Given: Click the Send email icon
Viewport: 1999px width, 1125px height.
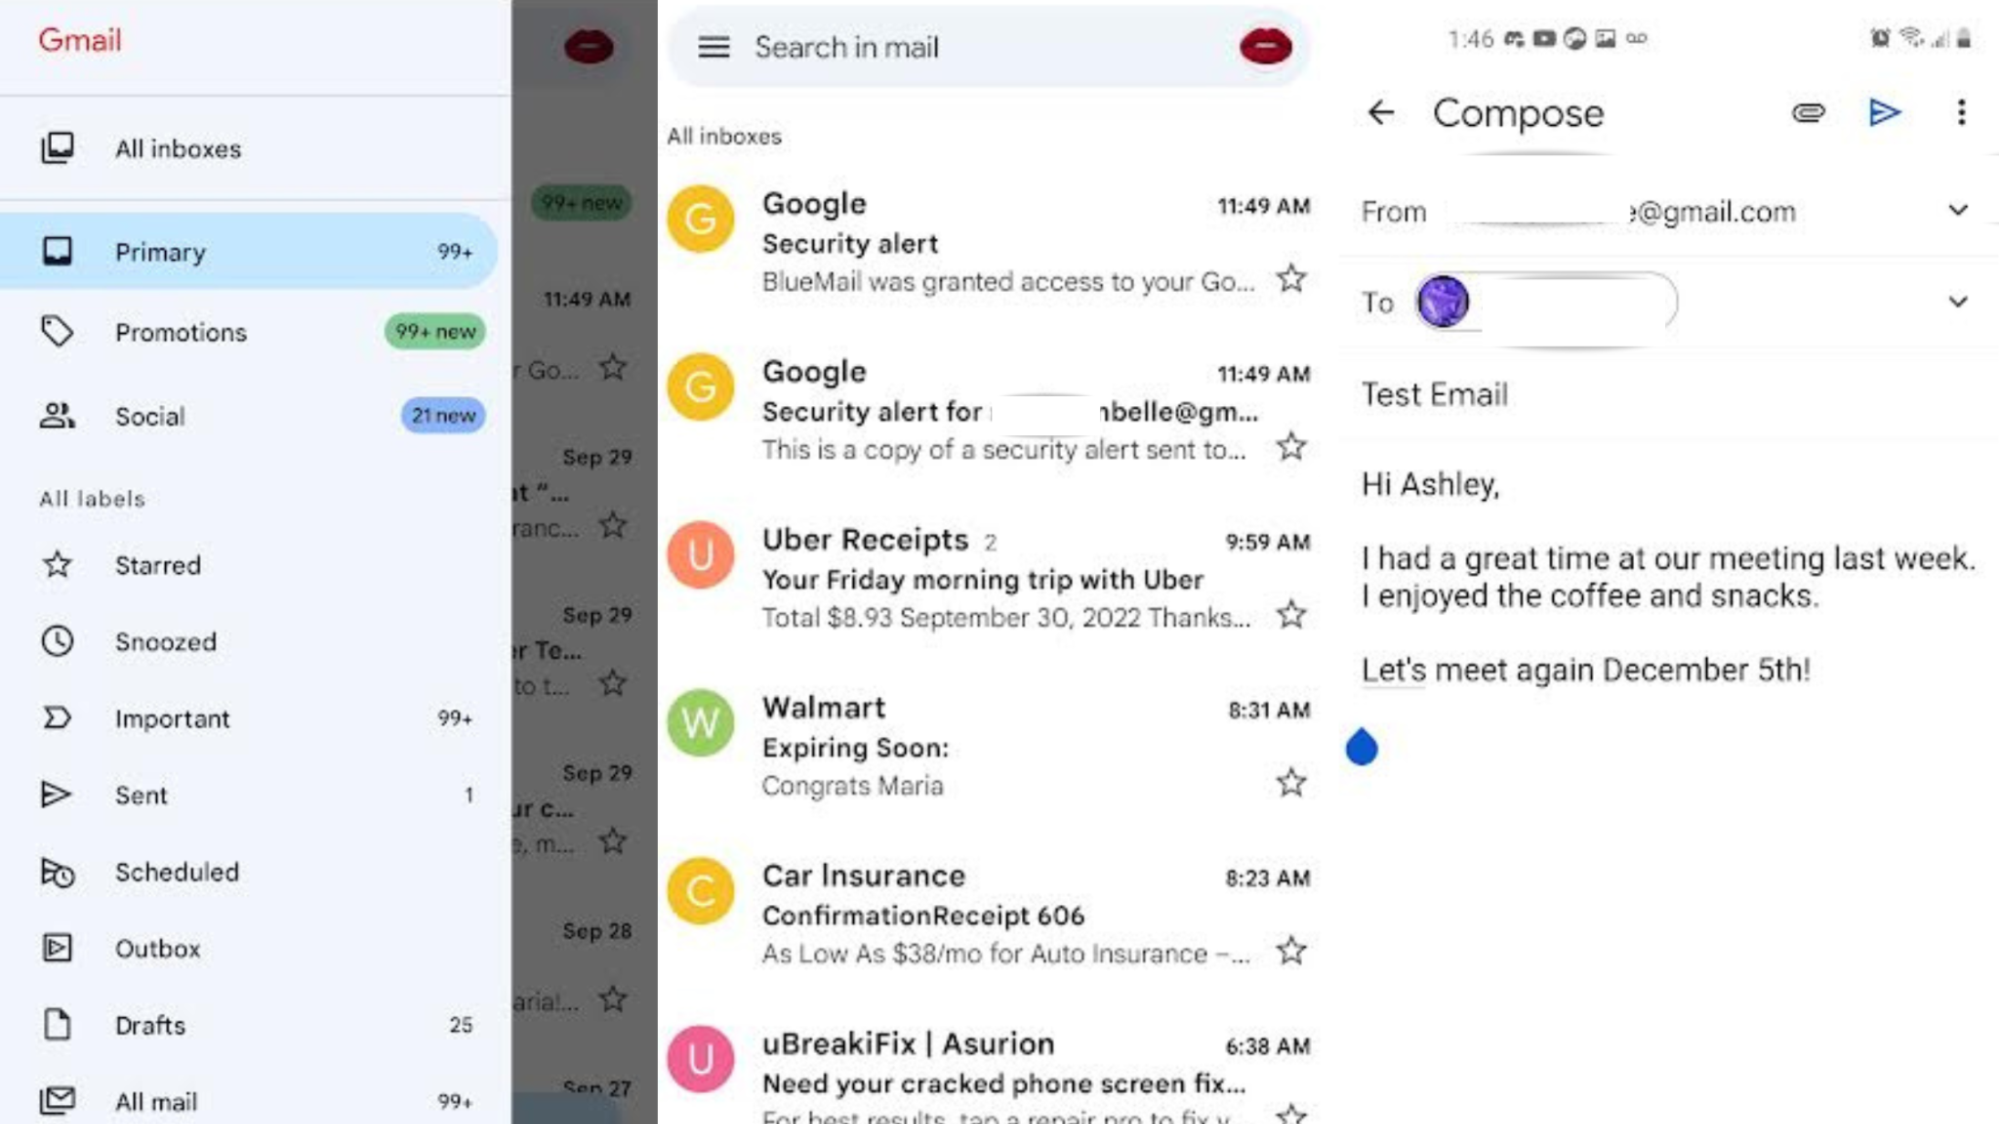Looking at the screenshot, I should coord(1885,111).
